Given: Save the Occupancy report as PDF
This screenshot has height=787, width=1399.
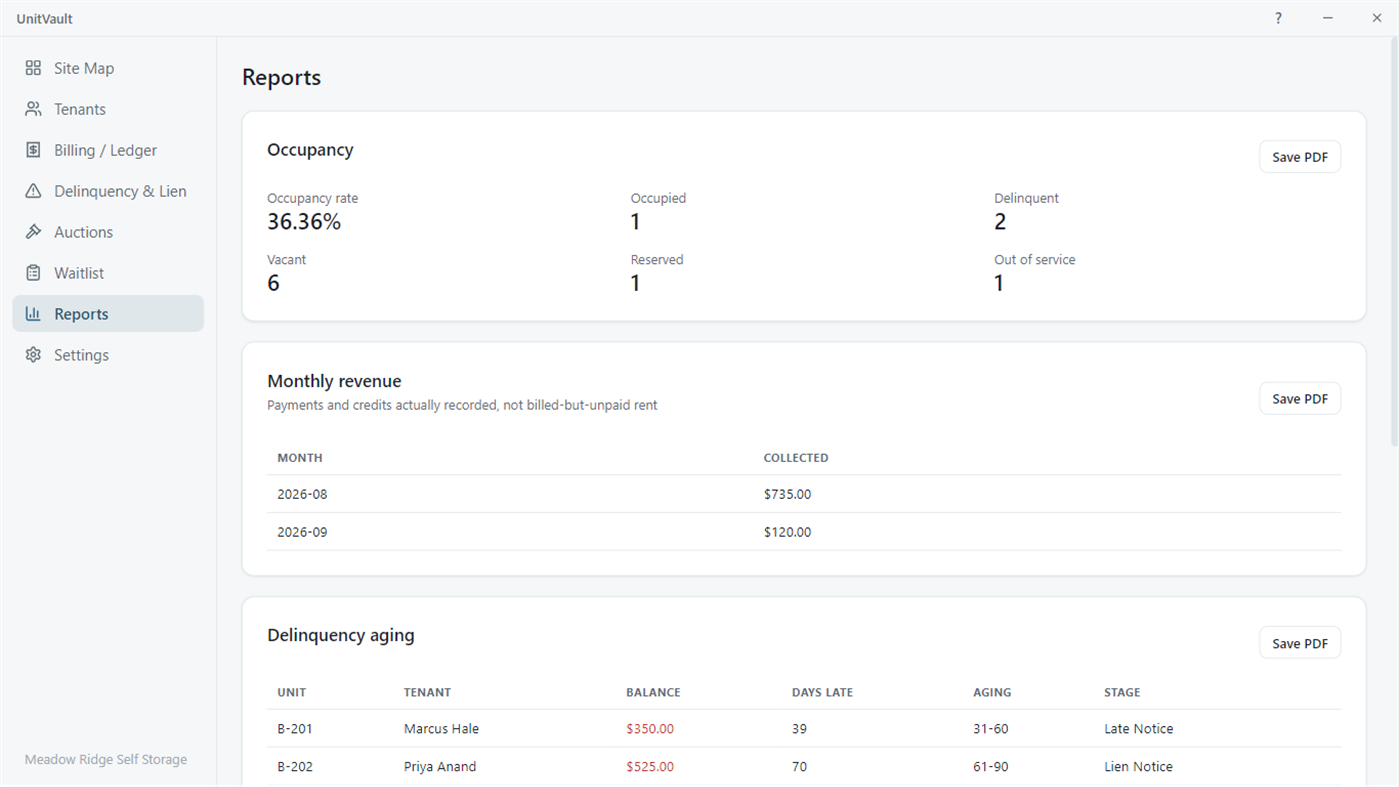Looking at the screenshot, I should [1299, 157].
